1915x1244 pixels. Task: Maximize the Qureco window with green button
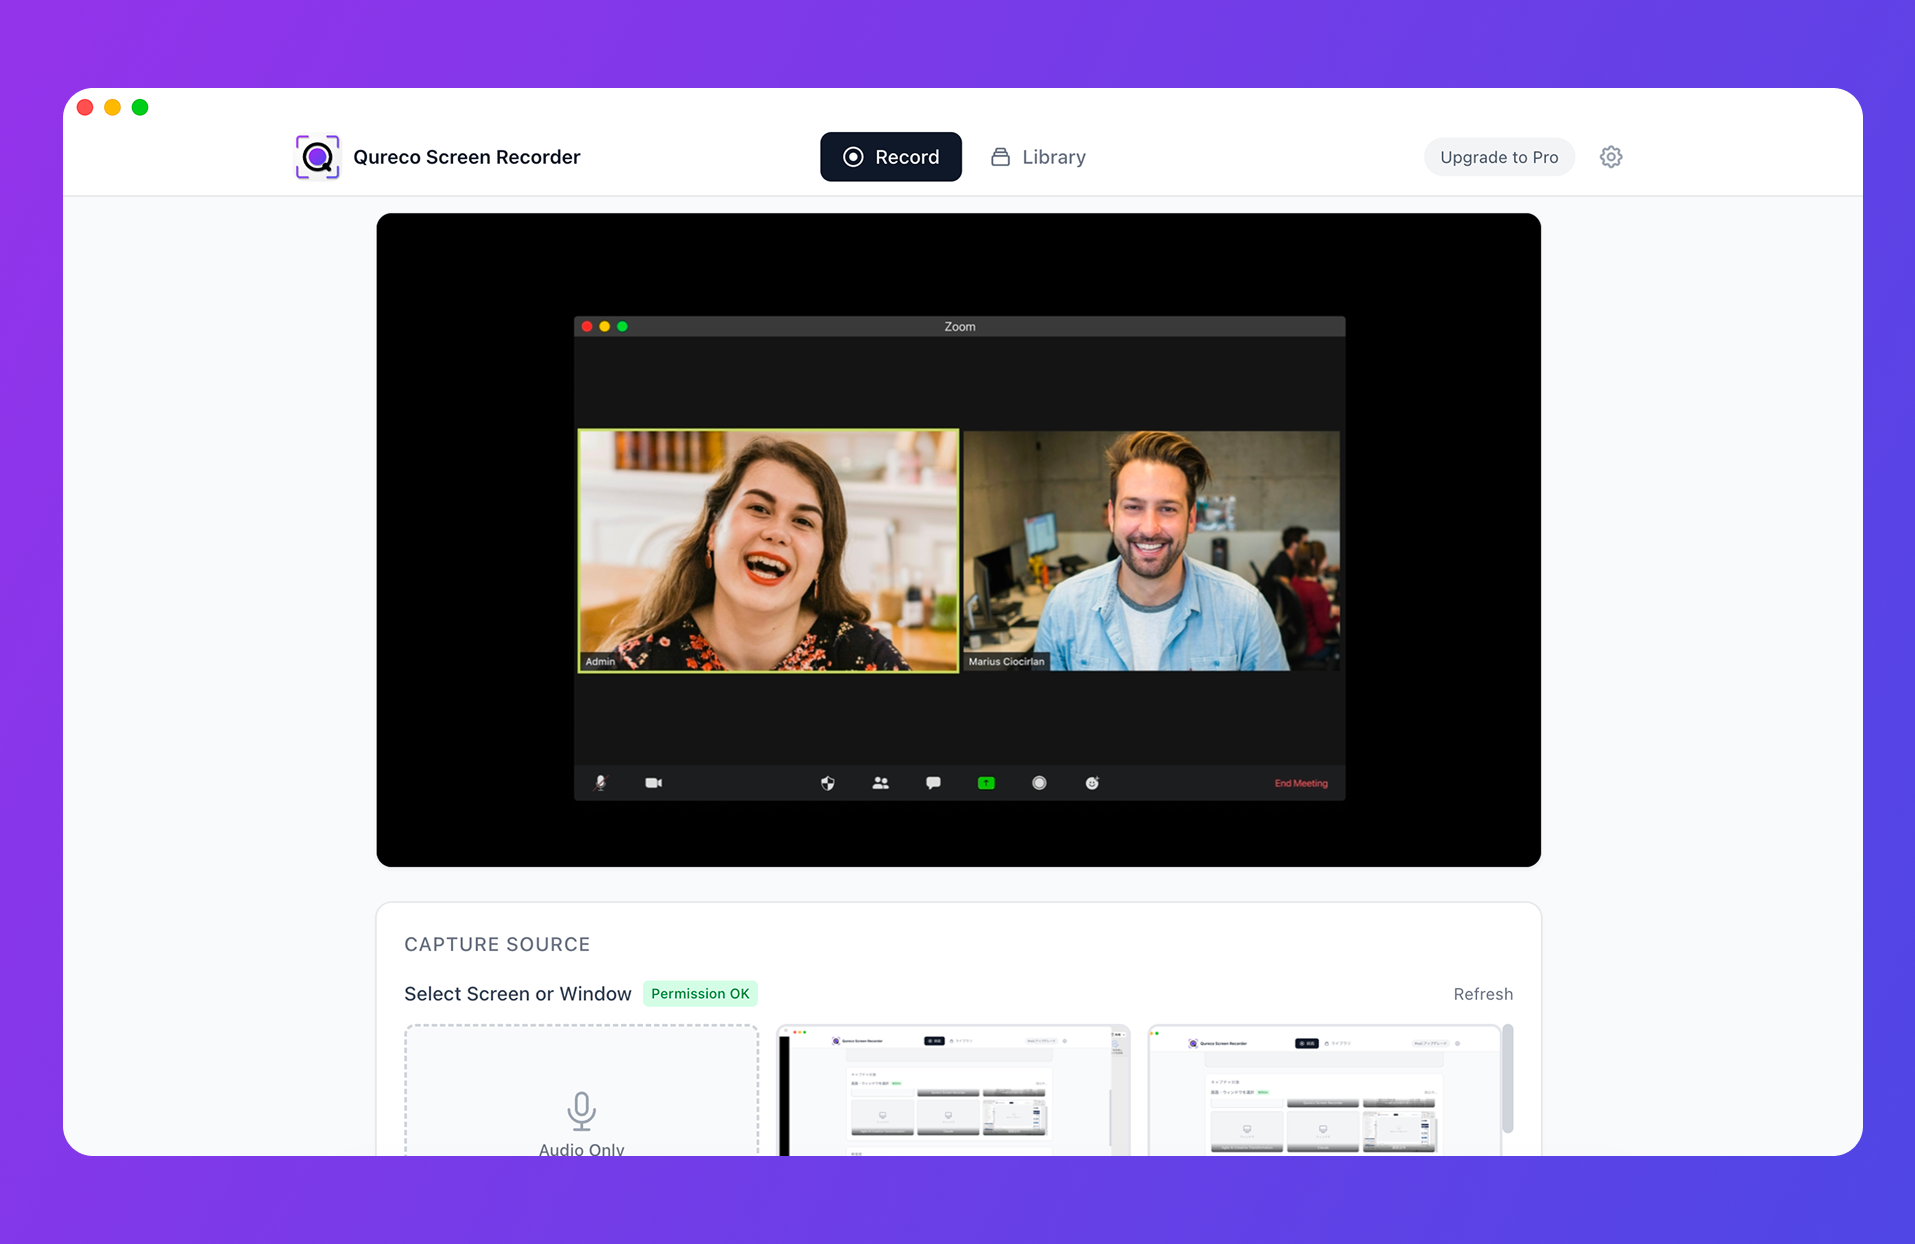coord(140,107)
